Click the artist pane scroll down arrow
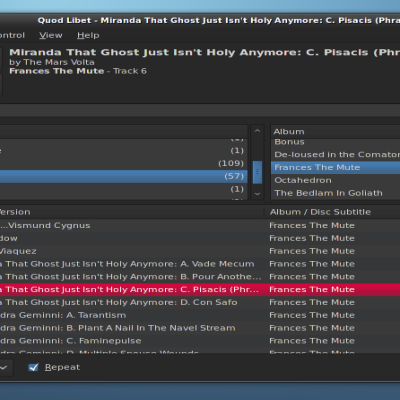The width and height of the screenshot is (400, 400). point(257,193)
